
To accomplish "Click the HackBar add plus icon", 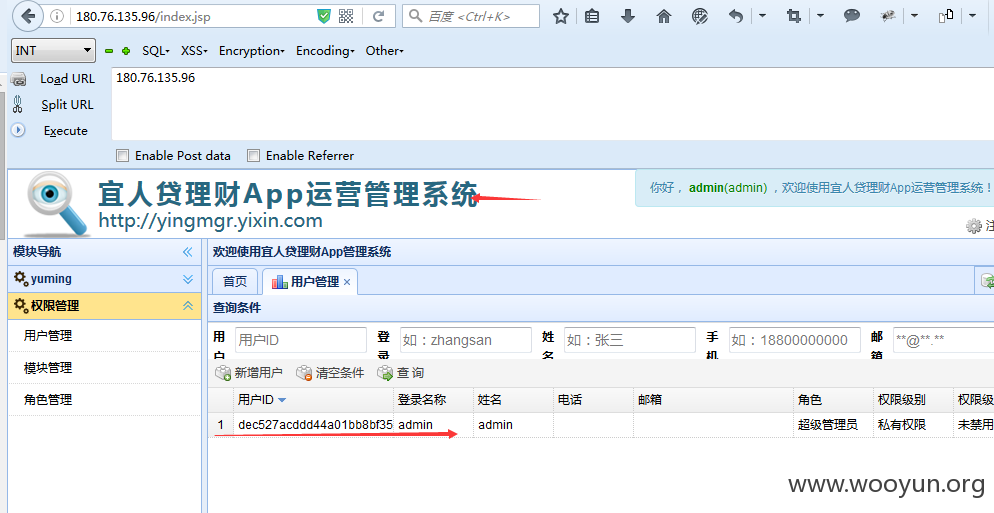I will tap(126, 51).
